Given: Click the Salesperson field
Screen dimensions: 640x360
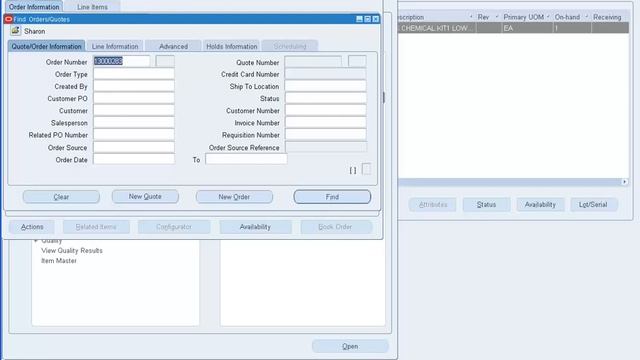Looking at the screenshot, I should [134, 122].
